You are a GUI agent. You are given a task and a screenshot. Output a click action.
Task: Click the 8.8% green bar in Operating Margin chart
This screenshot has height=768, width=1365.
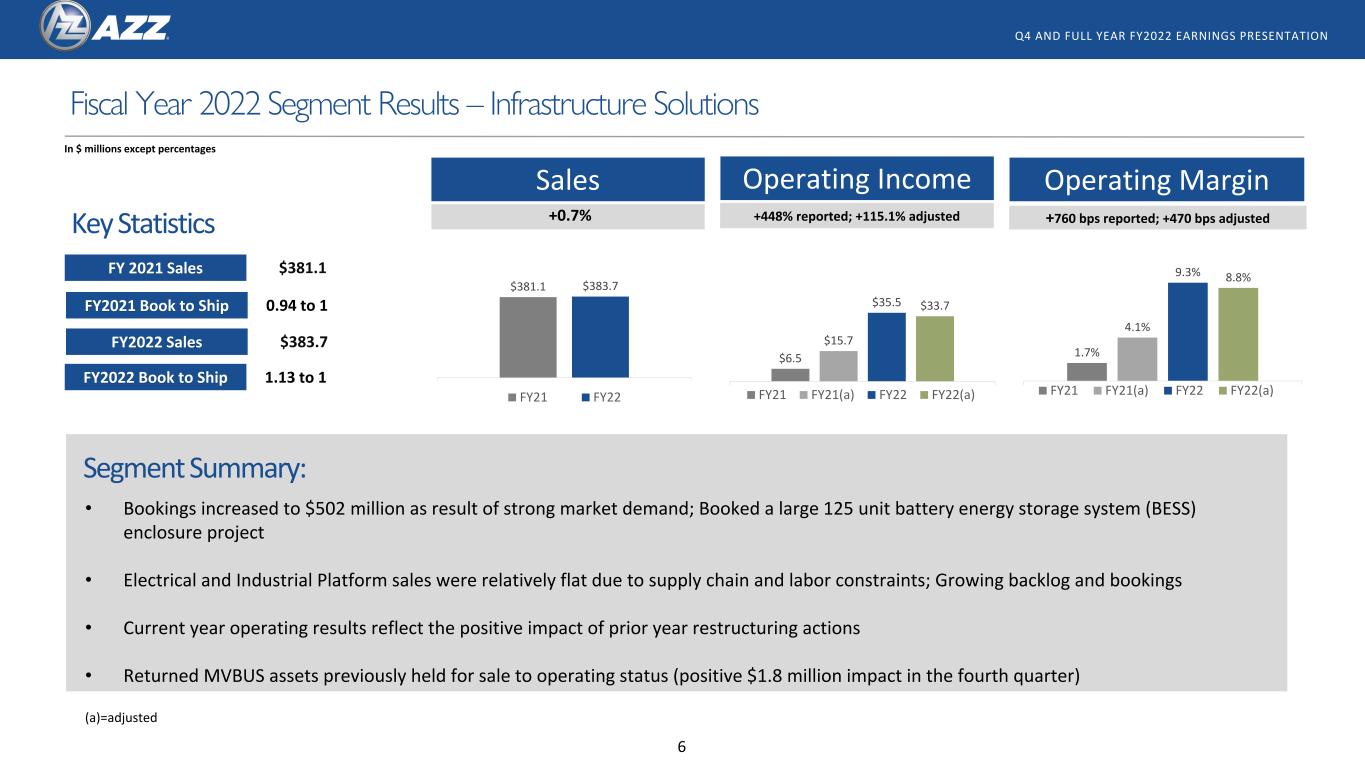[x=1237, y=334]
